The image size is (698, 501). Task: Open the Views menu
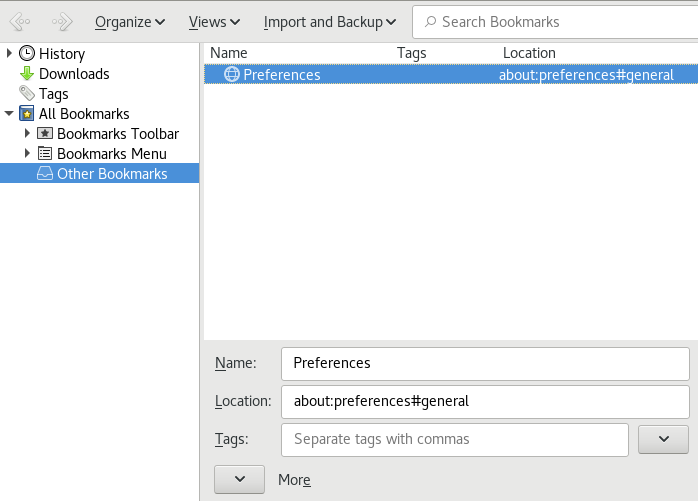(214, 21)
